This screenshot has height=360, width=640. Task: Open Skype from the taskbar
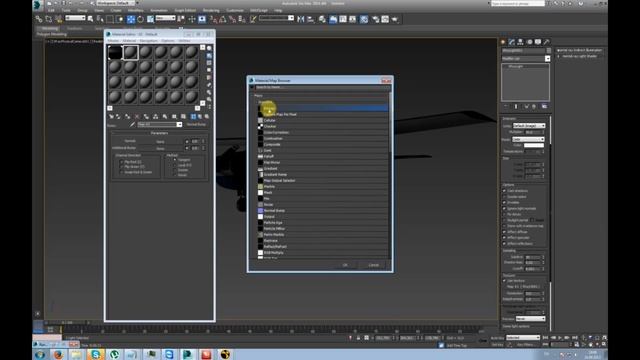95,354
